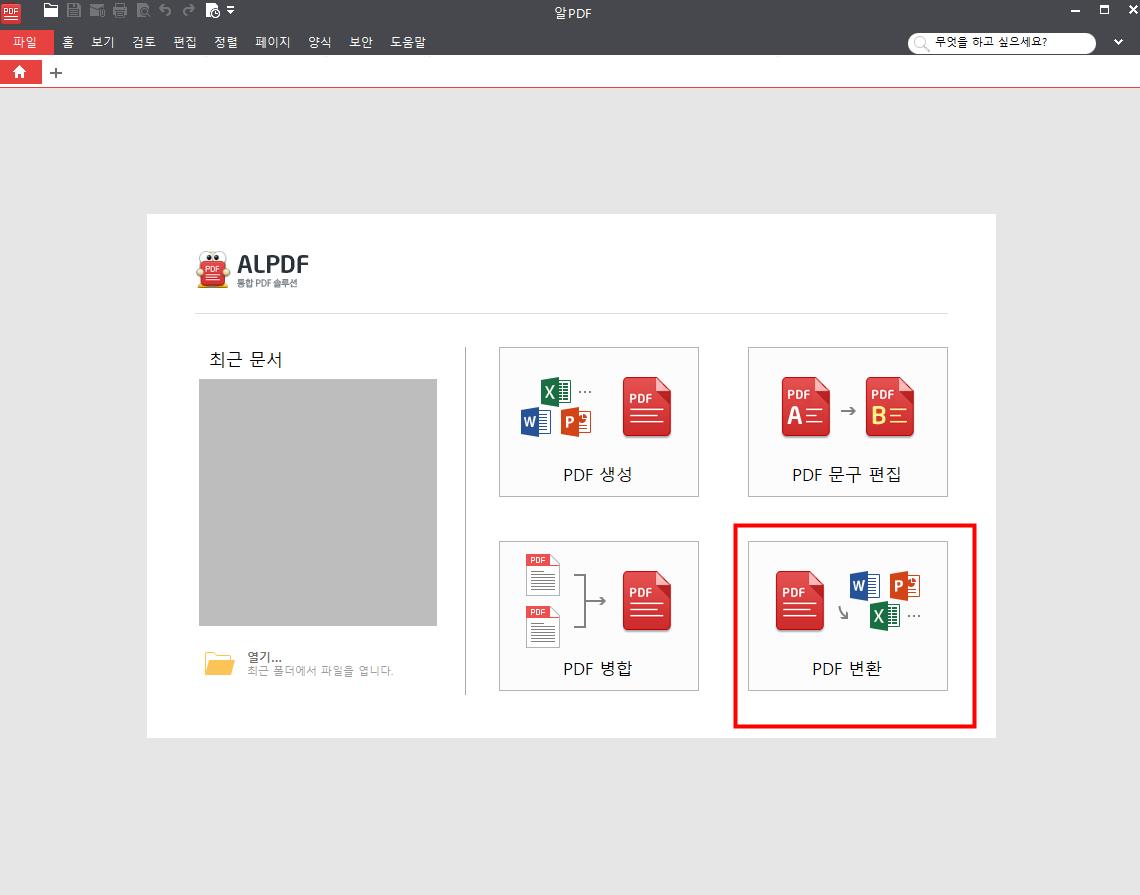Open the 홈 ribbon tab
1140x895 pixels.
68,42
